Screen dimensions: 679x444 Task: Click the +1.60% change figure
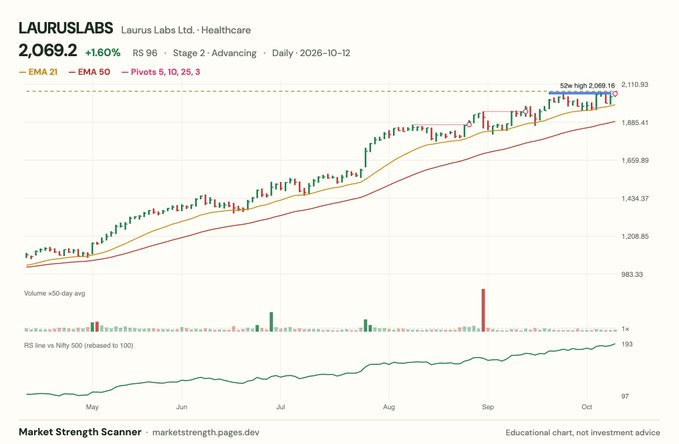point(103,53)
